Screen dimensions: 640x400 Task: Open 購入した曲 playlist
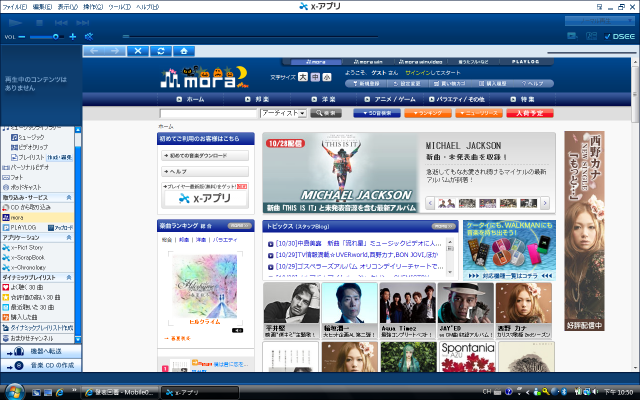(20, 317)
